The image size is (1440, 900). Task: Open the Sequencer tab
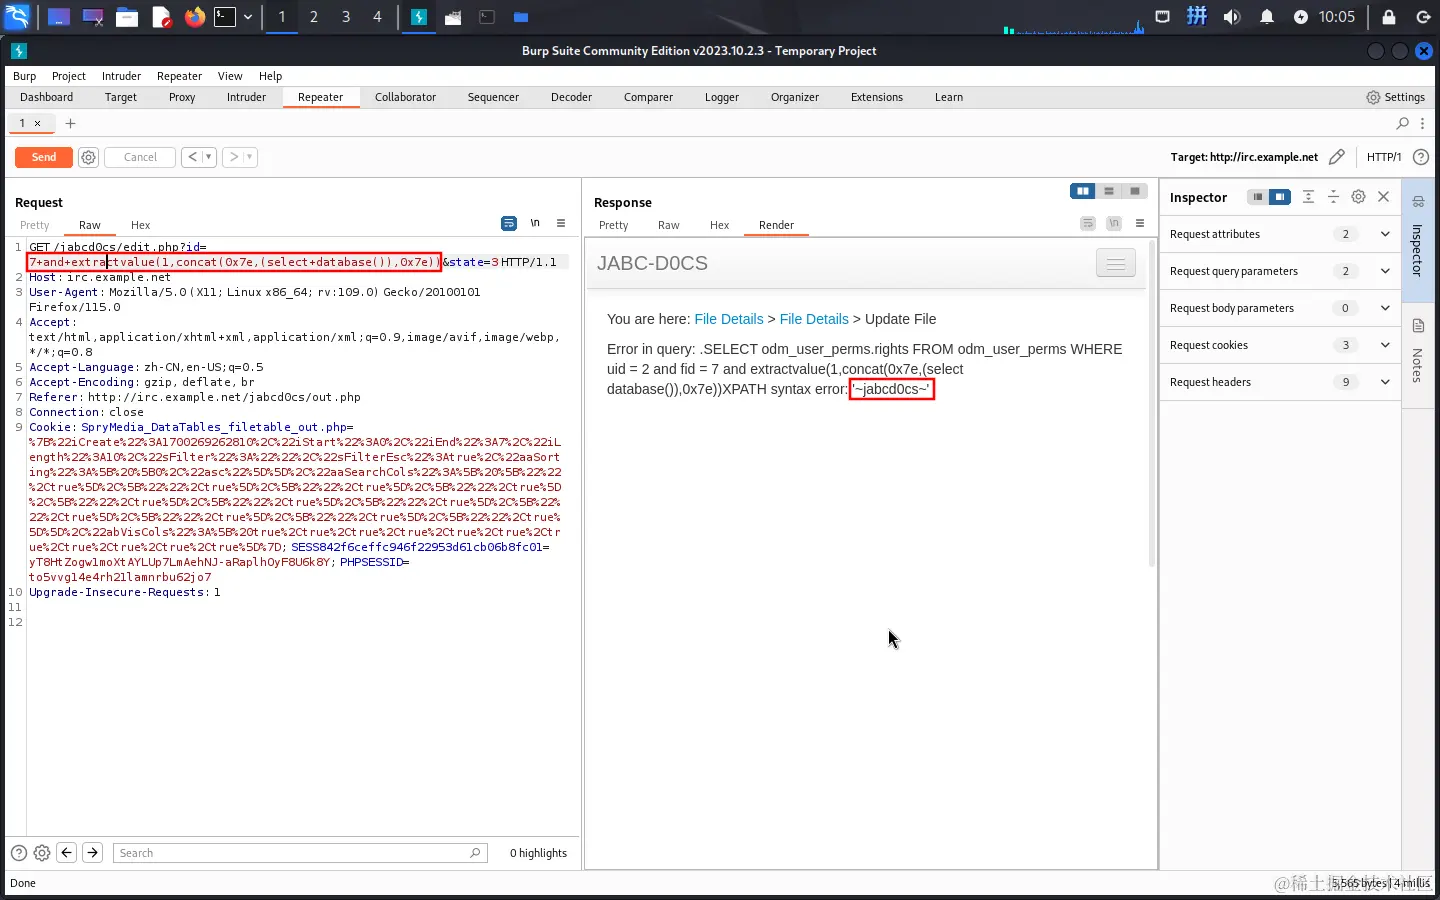(x=493, y=97)
